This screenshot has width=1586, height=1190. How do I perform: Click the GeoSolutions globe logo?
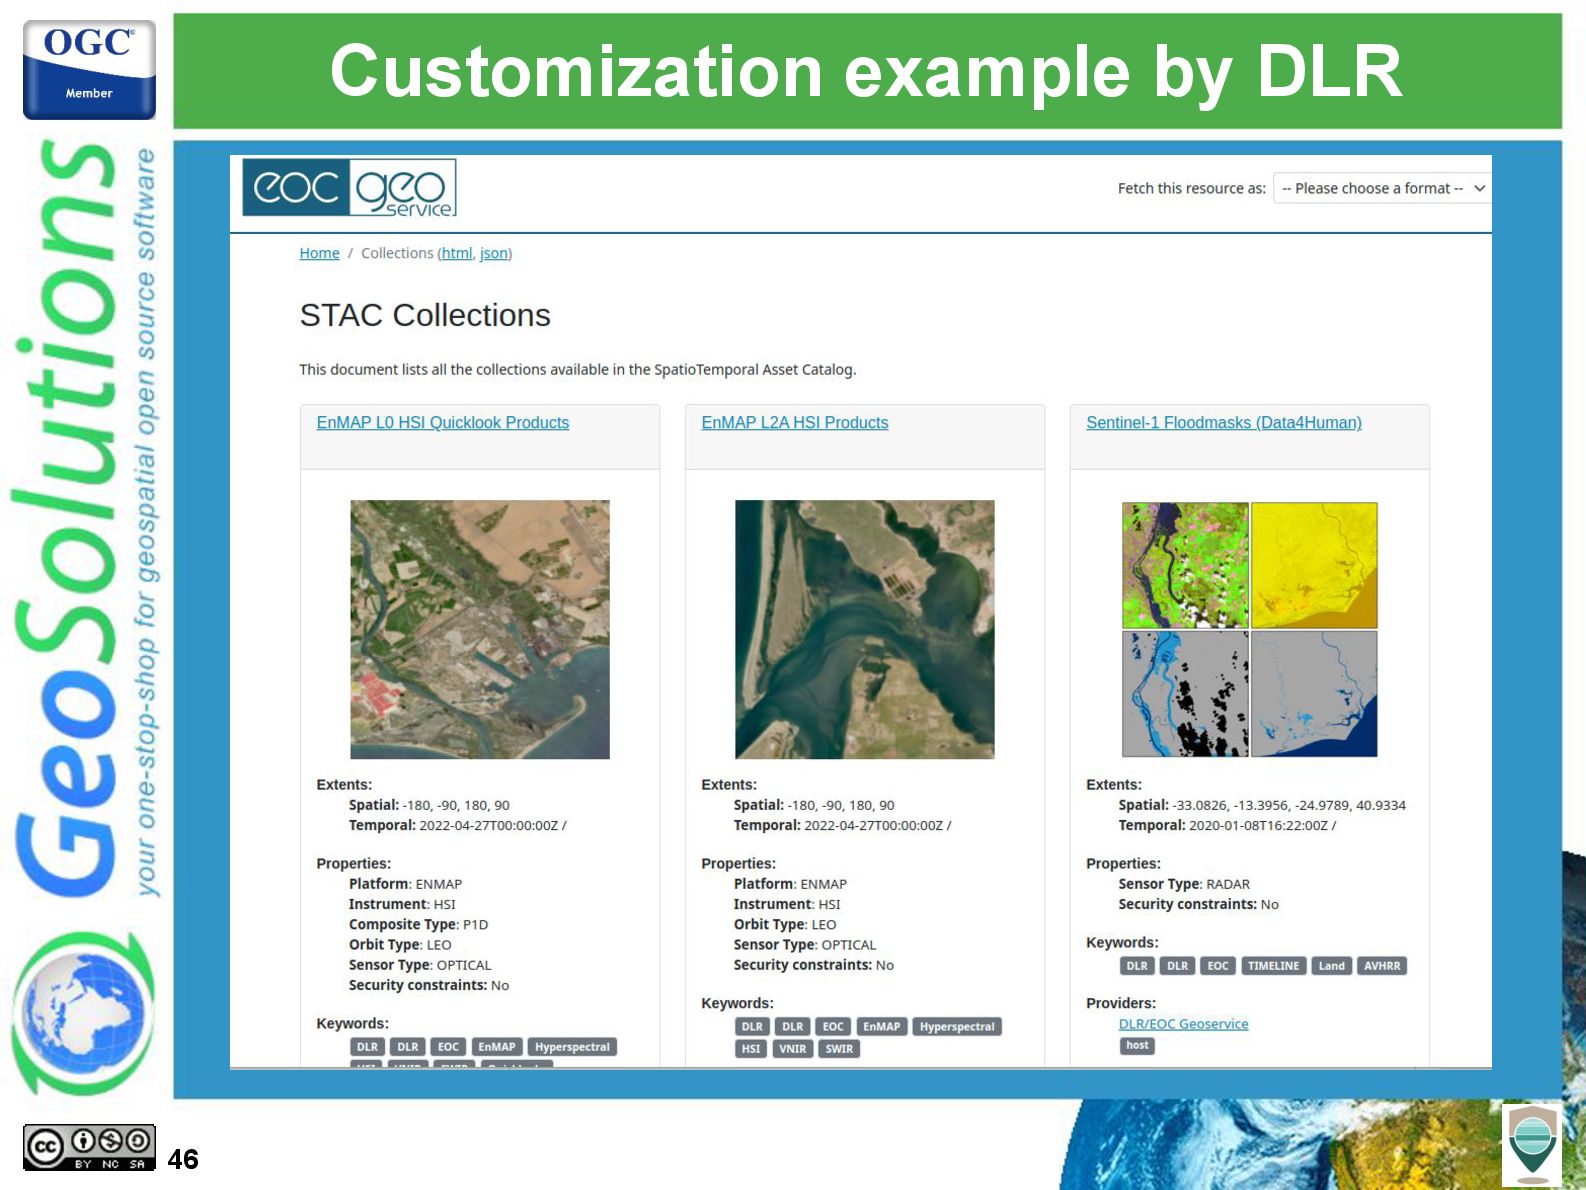tap(84, 1012)
